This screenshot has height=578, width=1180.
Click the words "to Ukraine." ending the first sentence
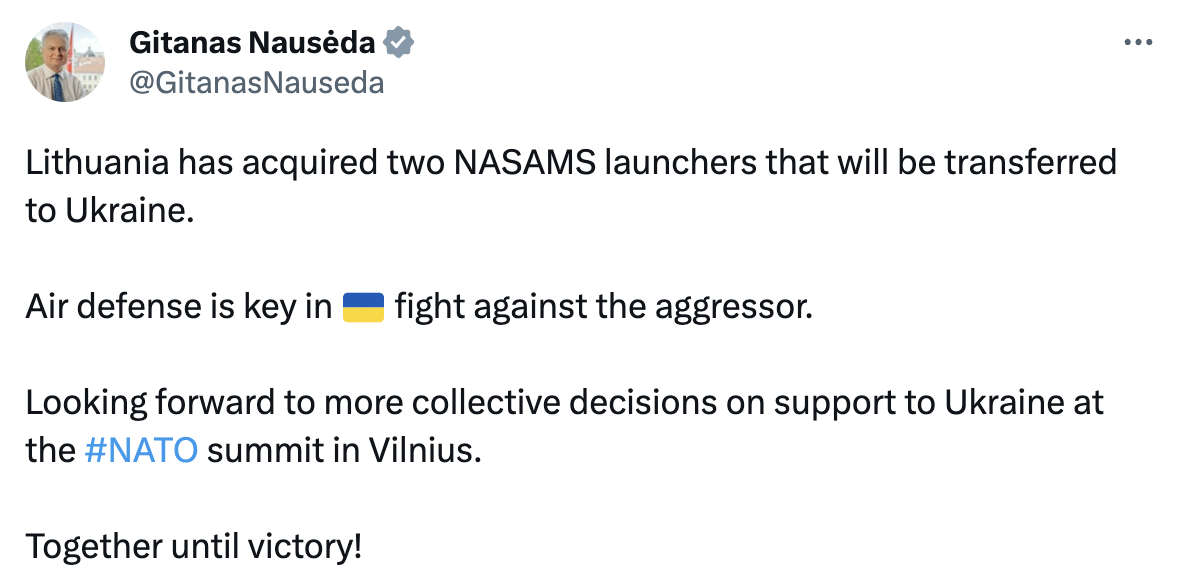(108, 211)
